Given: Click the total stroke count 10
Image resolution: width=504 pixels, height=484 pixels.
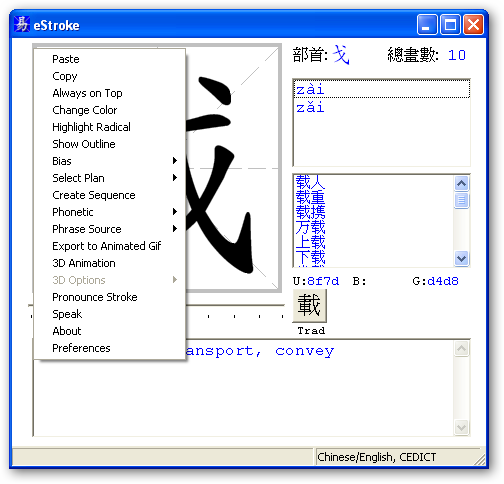Looking at the screenshot, I should (x=457, y=55).
